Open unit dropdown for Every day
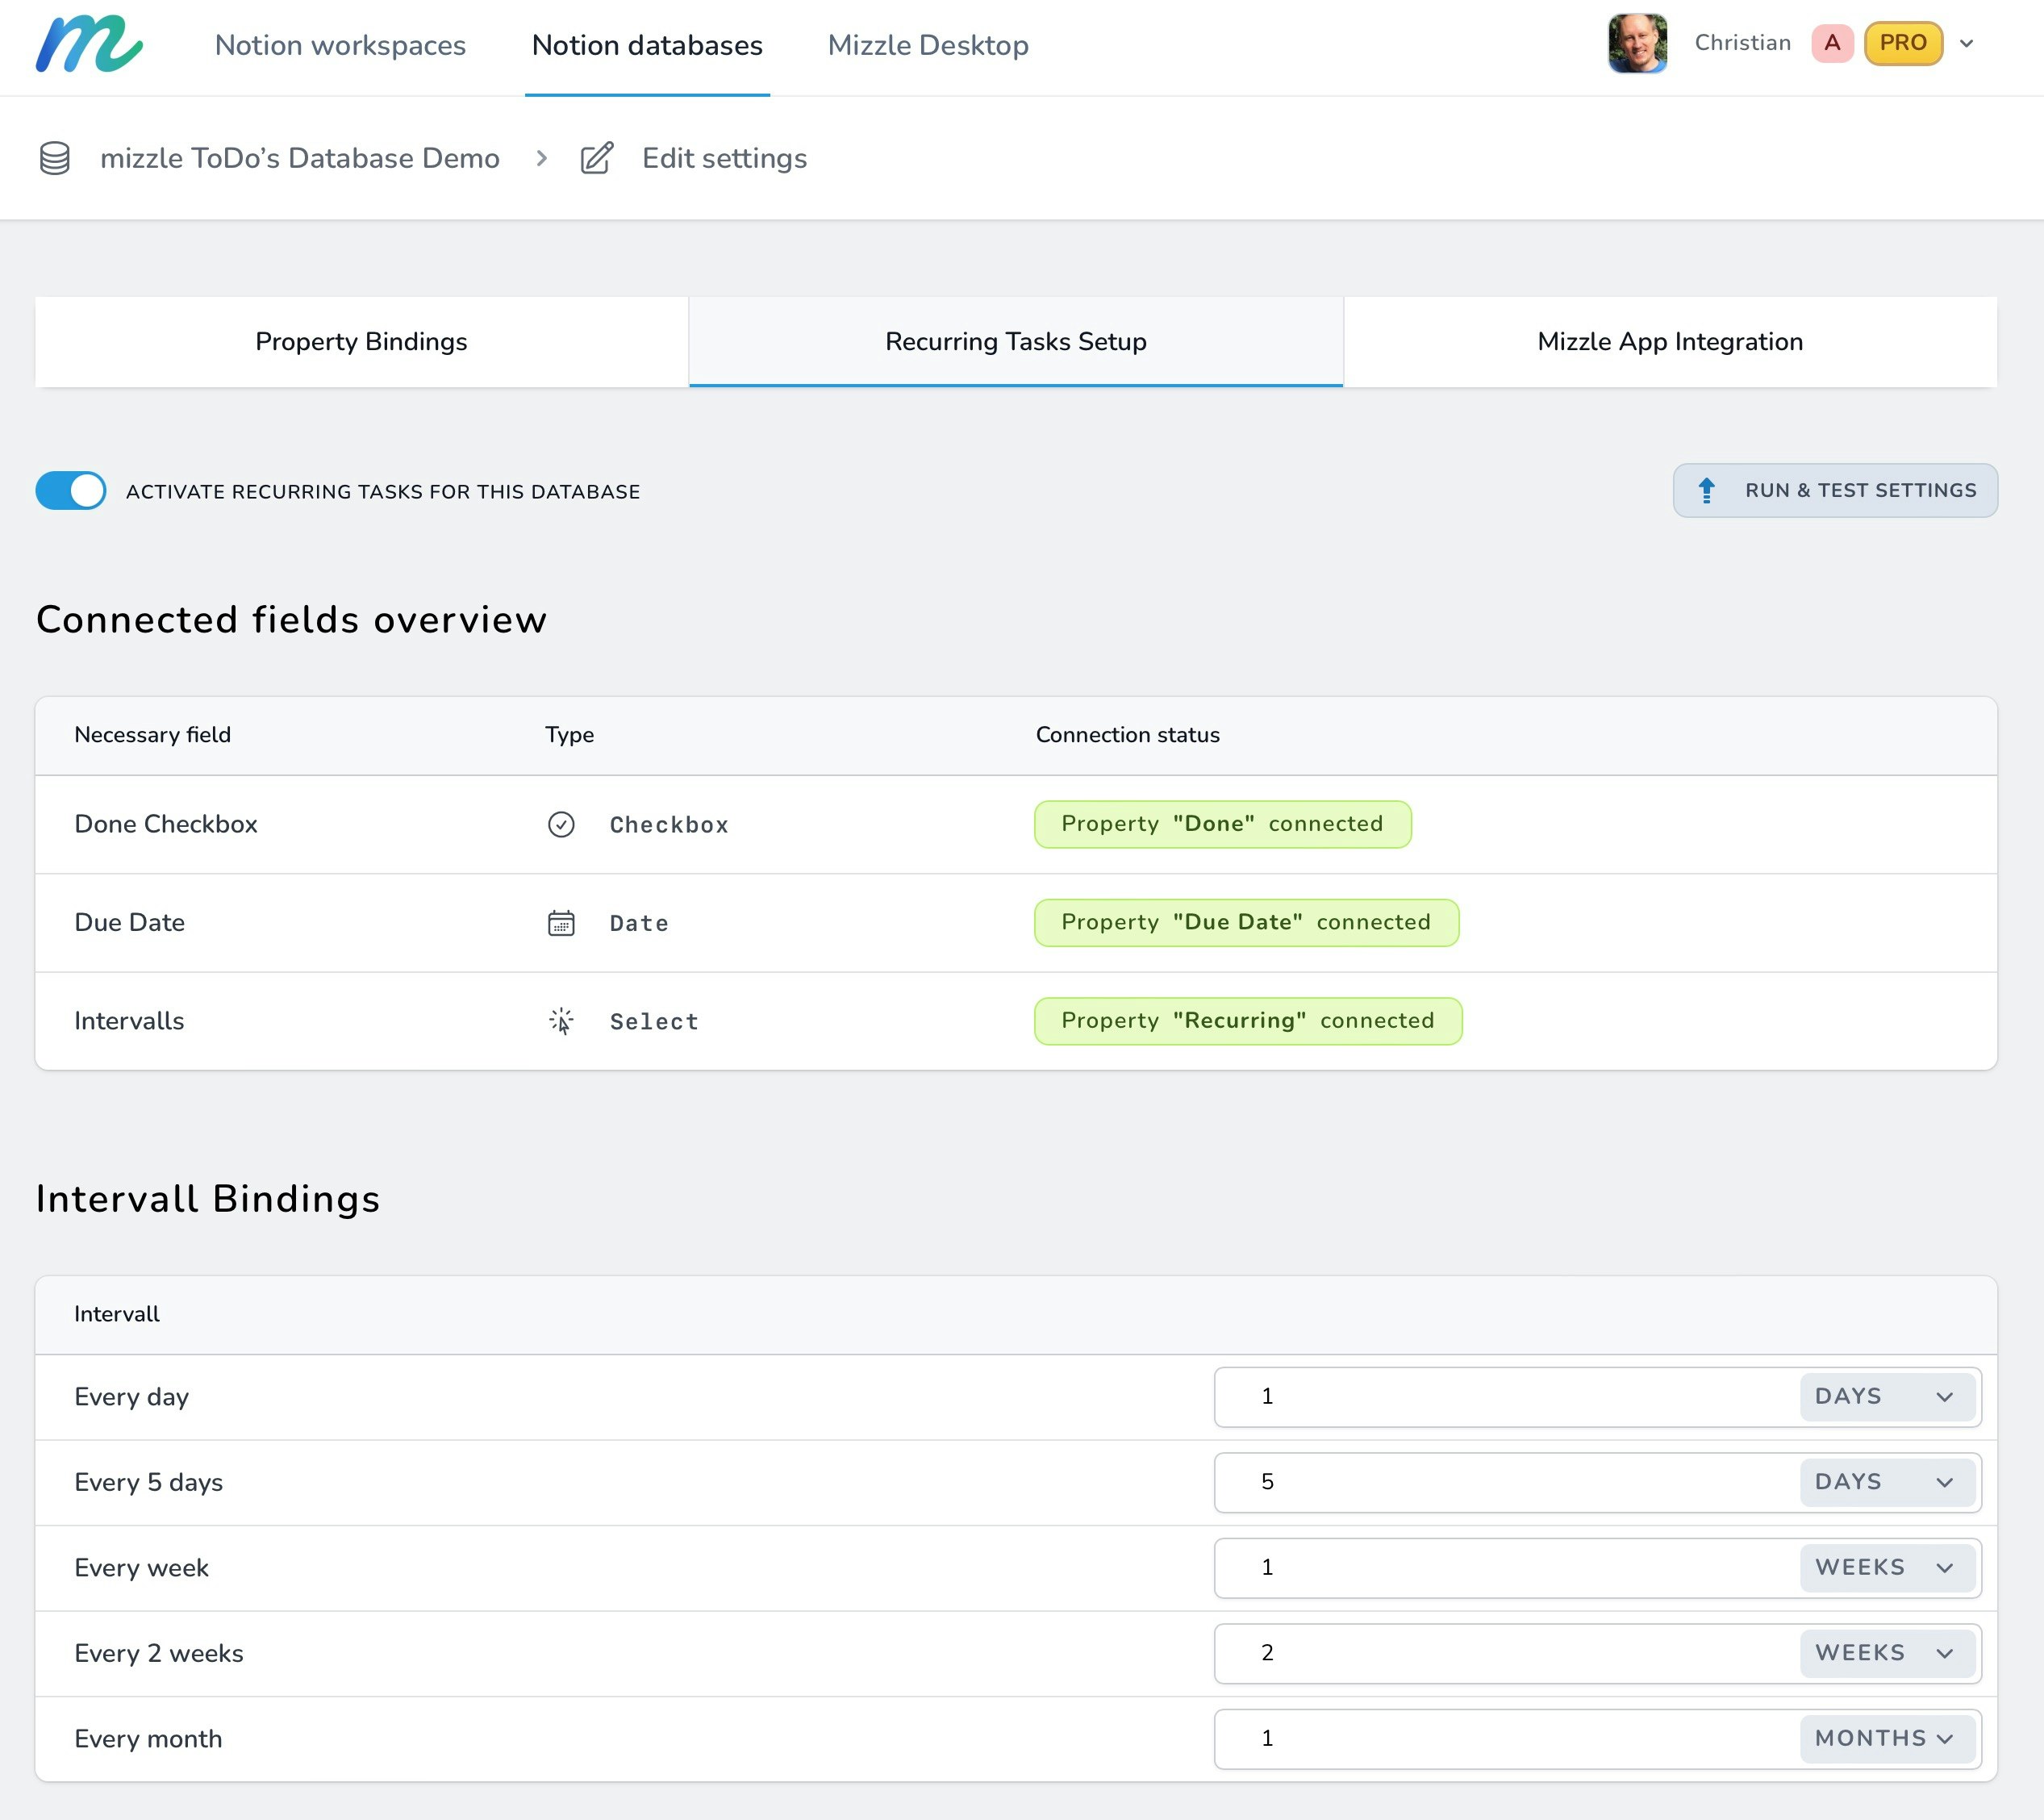2044x1820 pixels. click(x=1887, y=1397)
